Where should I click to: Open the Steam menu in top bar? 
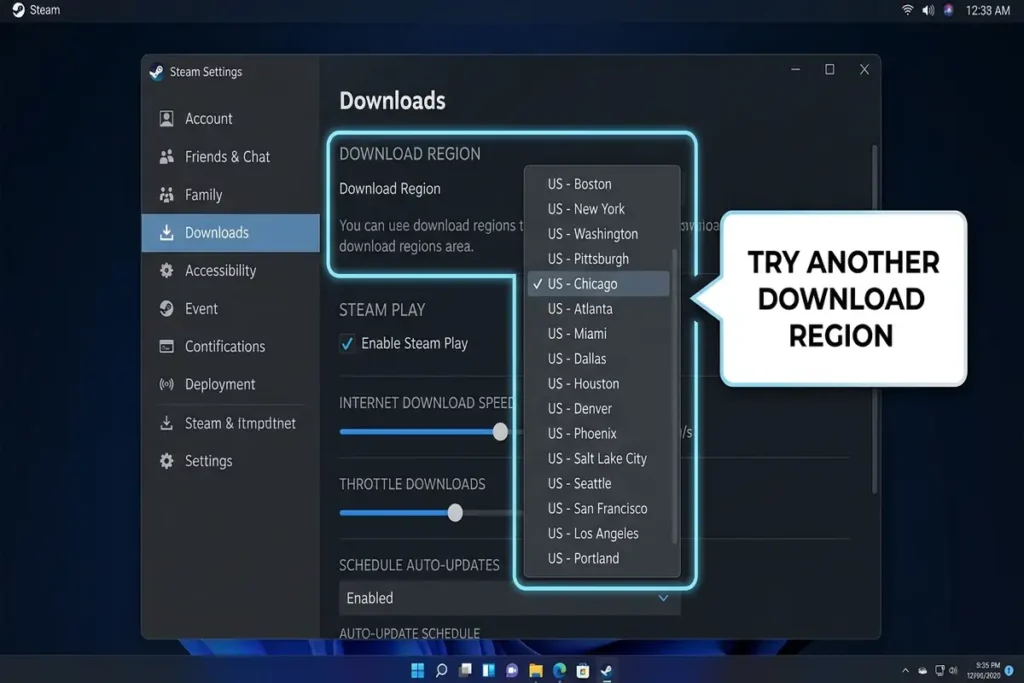click(x=37, y=10)
